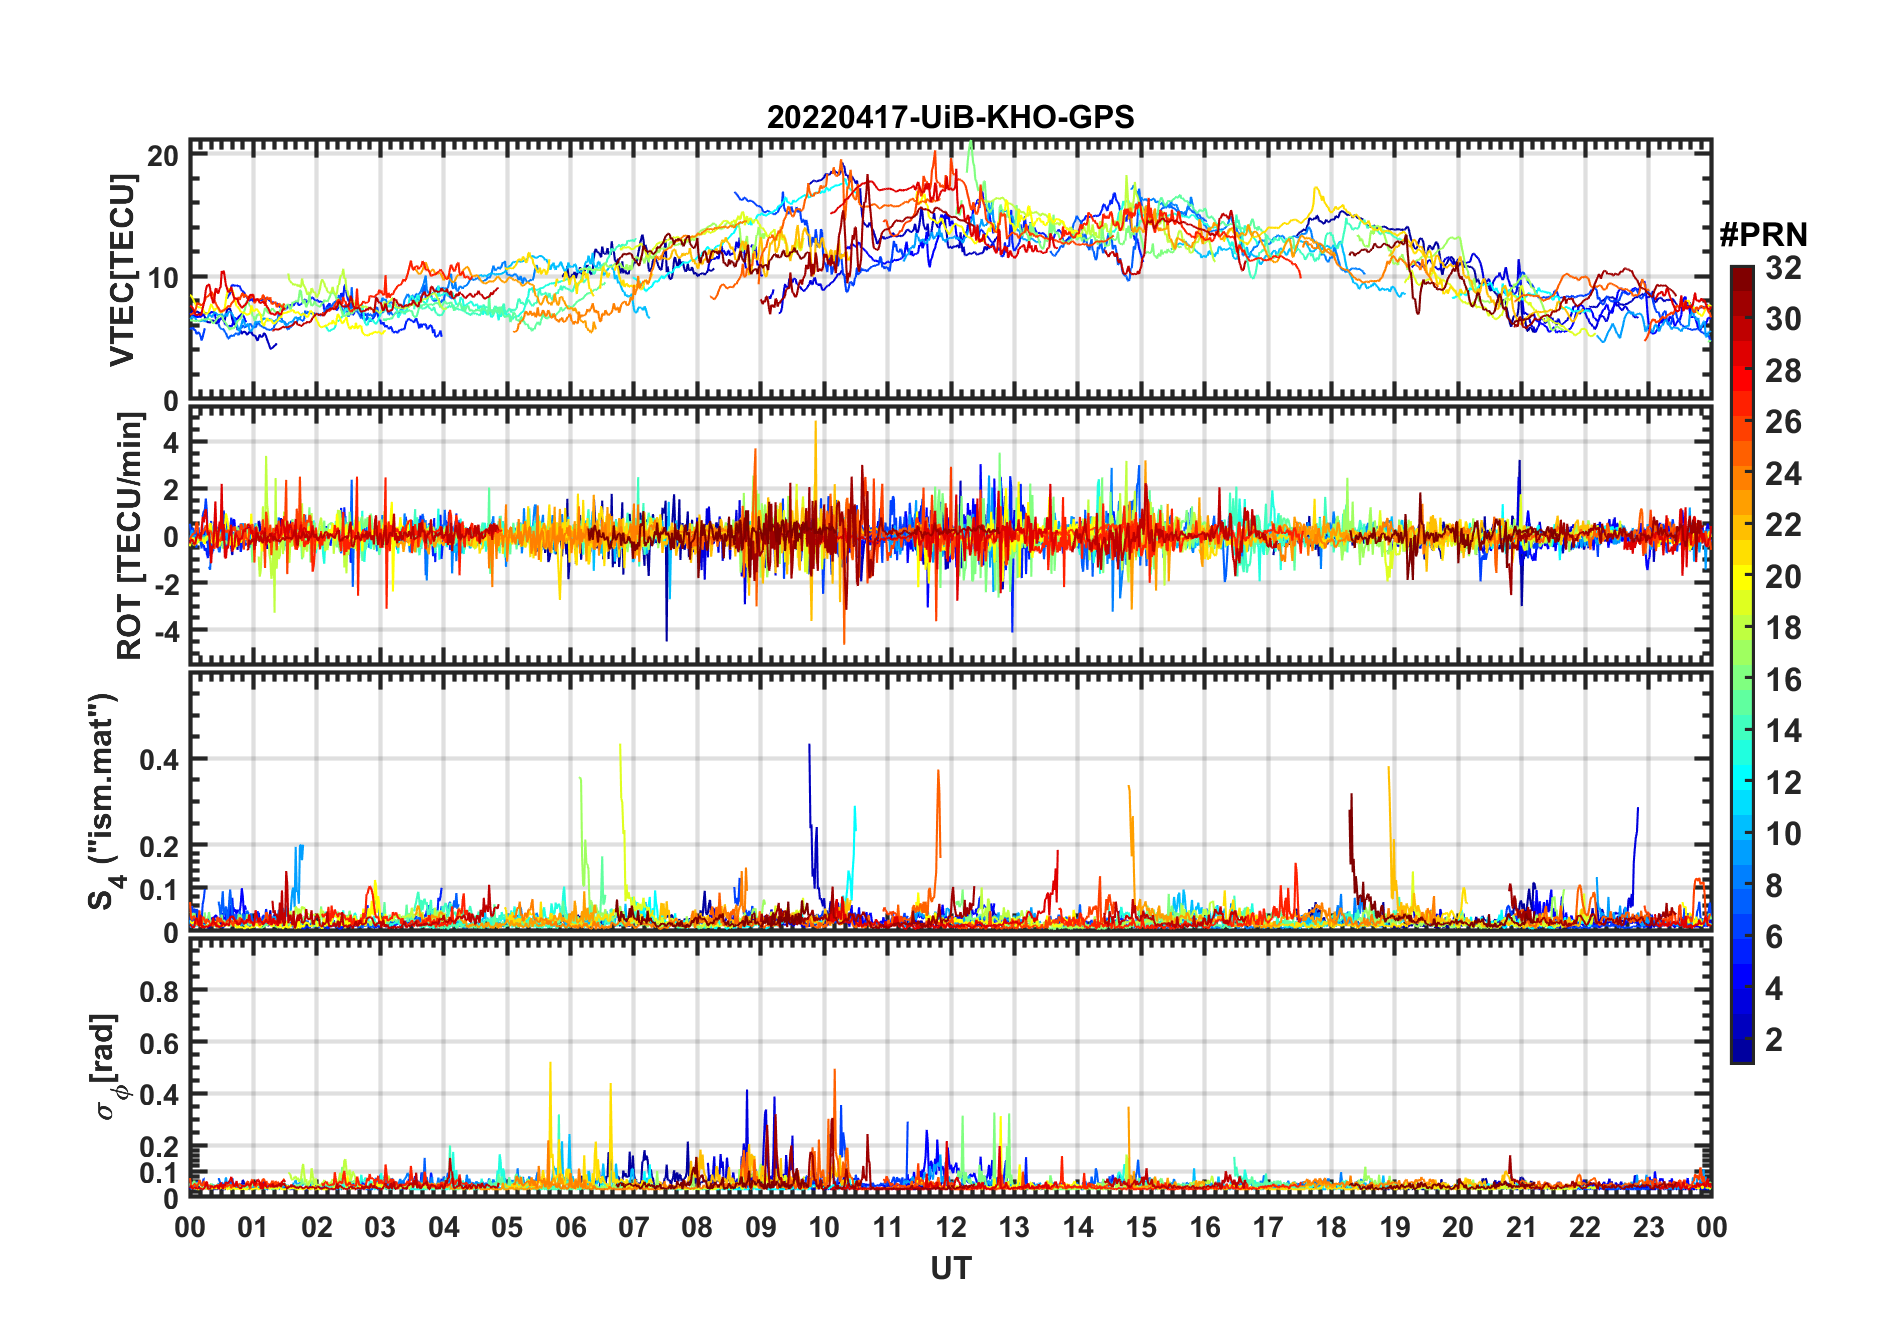
Task: Click colorbar tick label 12
Action: 1783,783
